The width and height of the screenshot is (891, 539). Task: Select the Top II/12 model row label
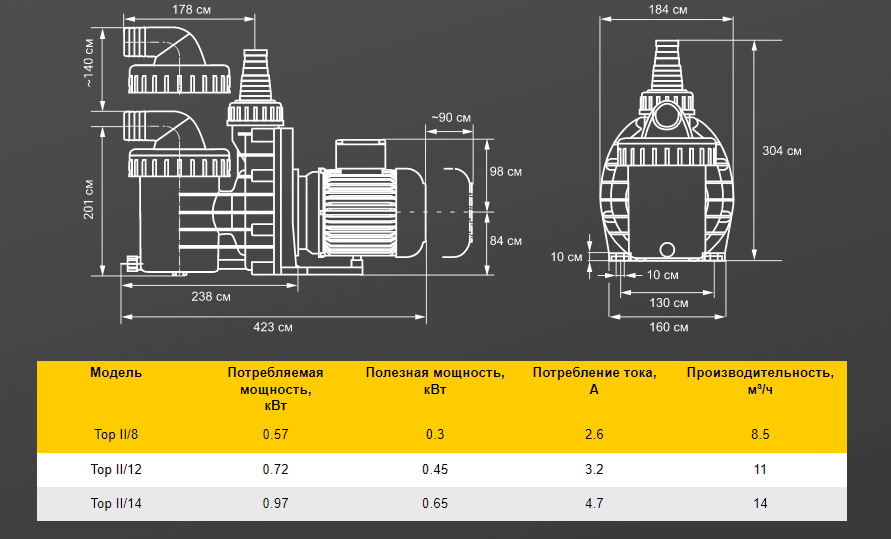click(116, 469)
